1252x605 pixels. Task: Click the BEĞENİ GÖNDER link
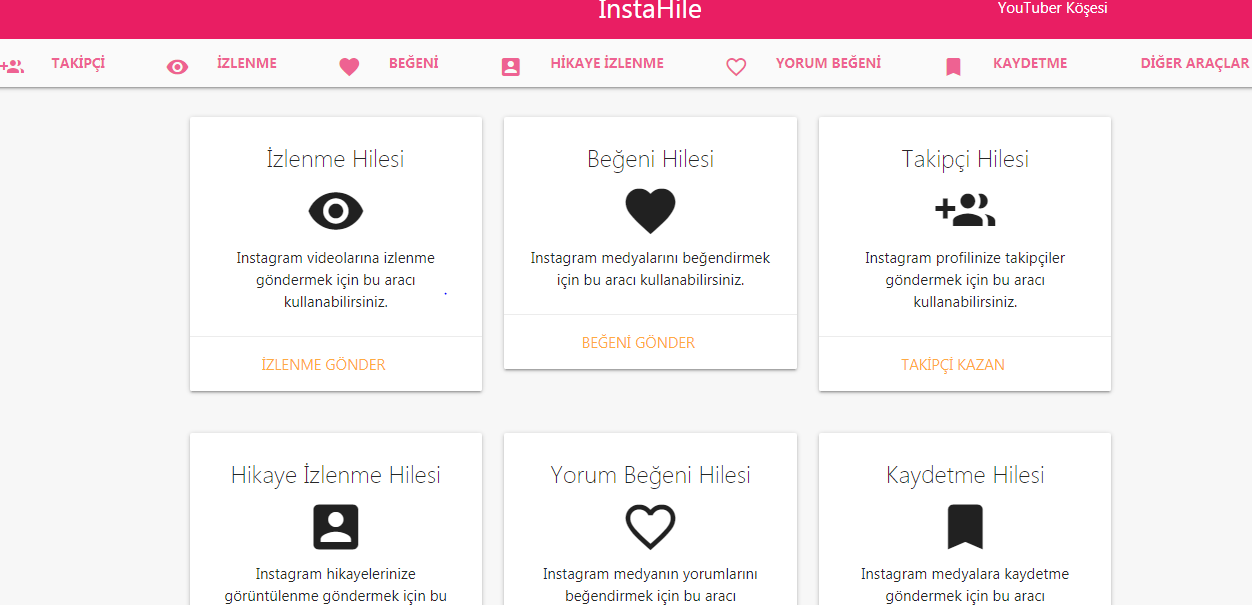click(638, 343)
